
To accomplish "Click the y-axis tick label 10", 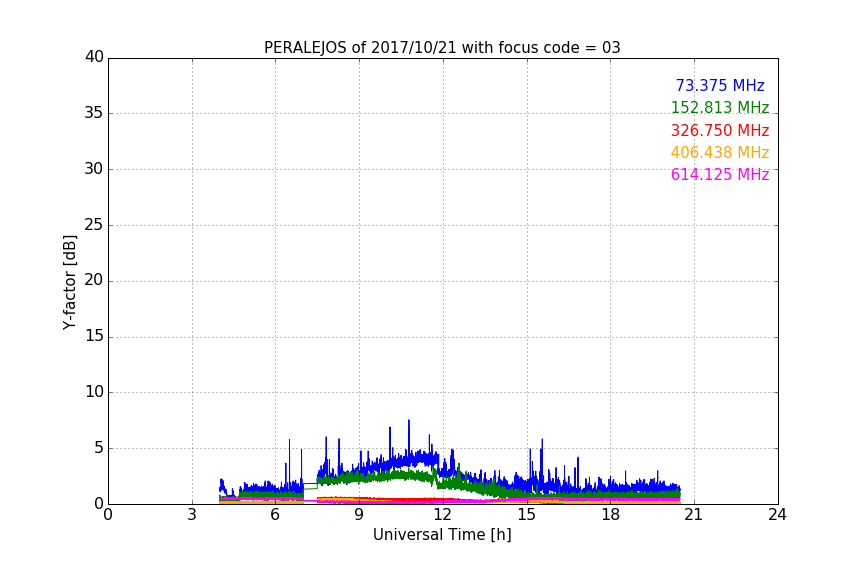I will tap(94, 392).
